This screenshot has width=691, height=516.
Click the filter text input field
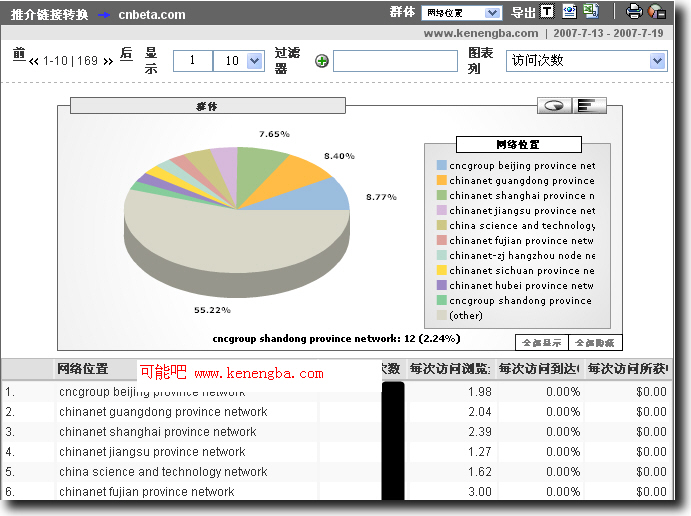[x=395, y=61]
